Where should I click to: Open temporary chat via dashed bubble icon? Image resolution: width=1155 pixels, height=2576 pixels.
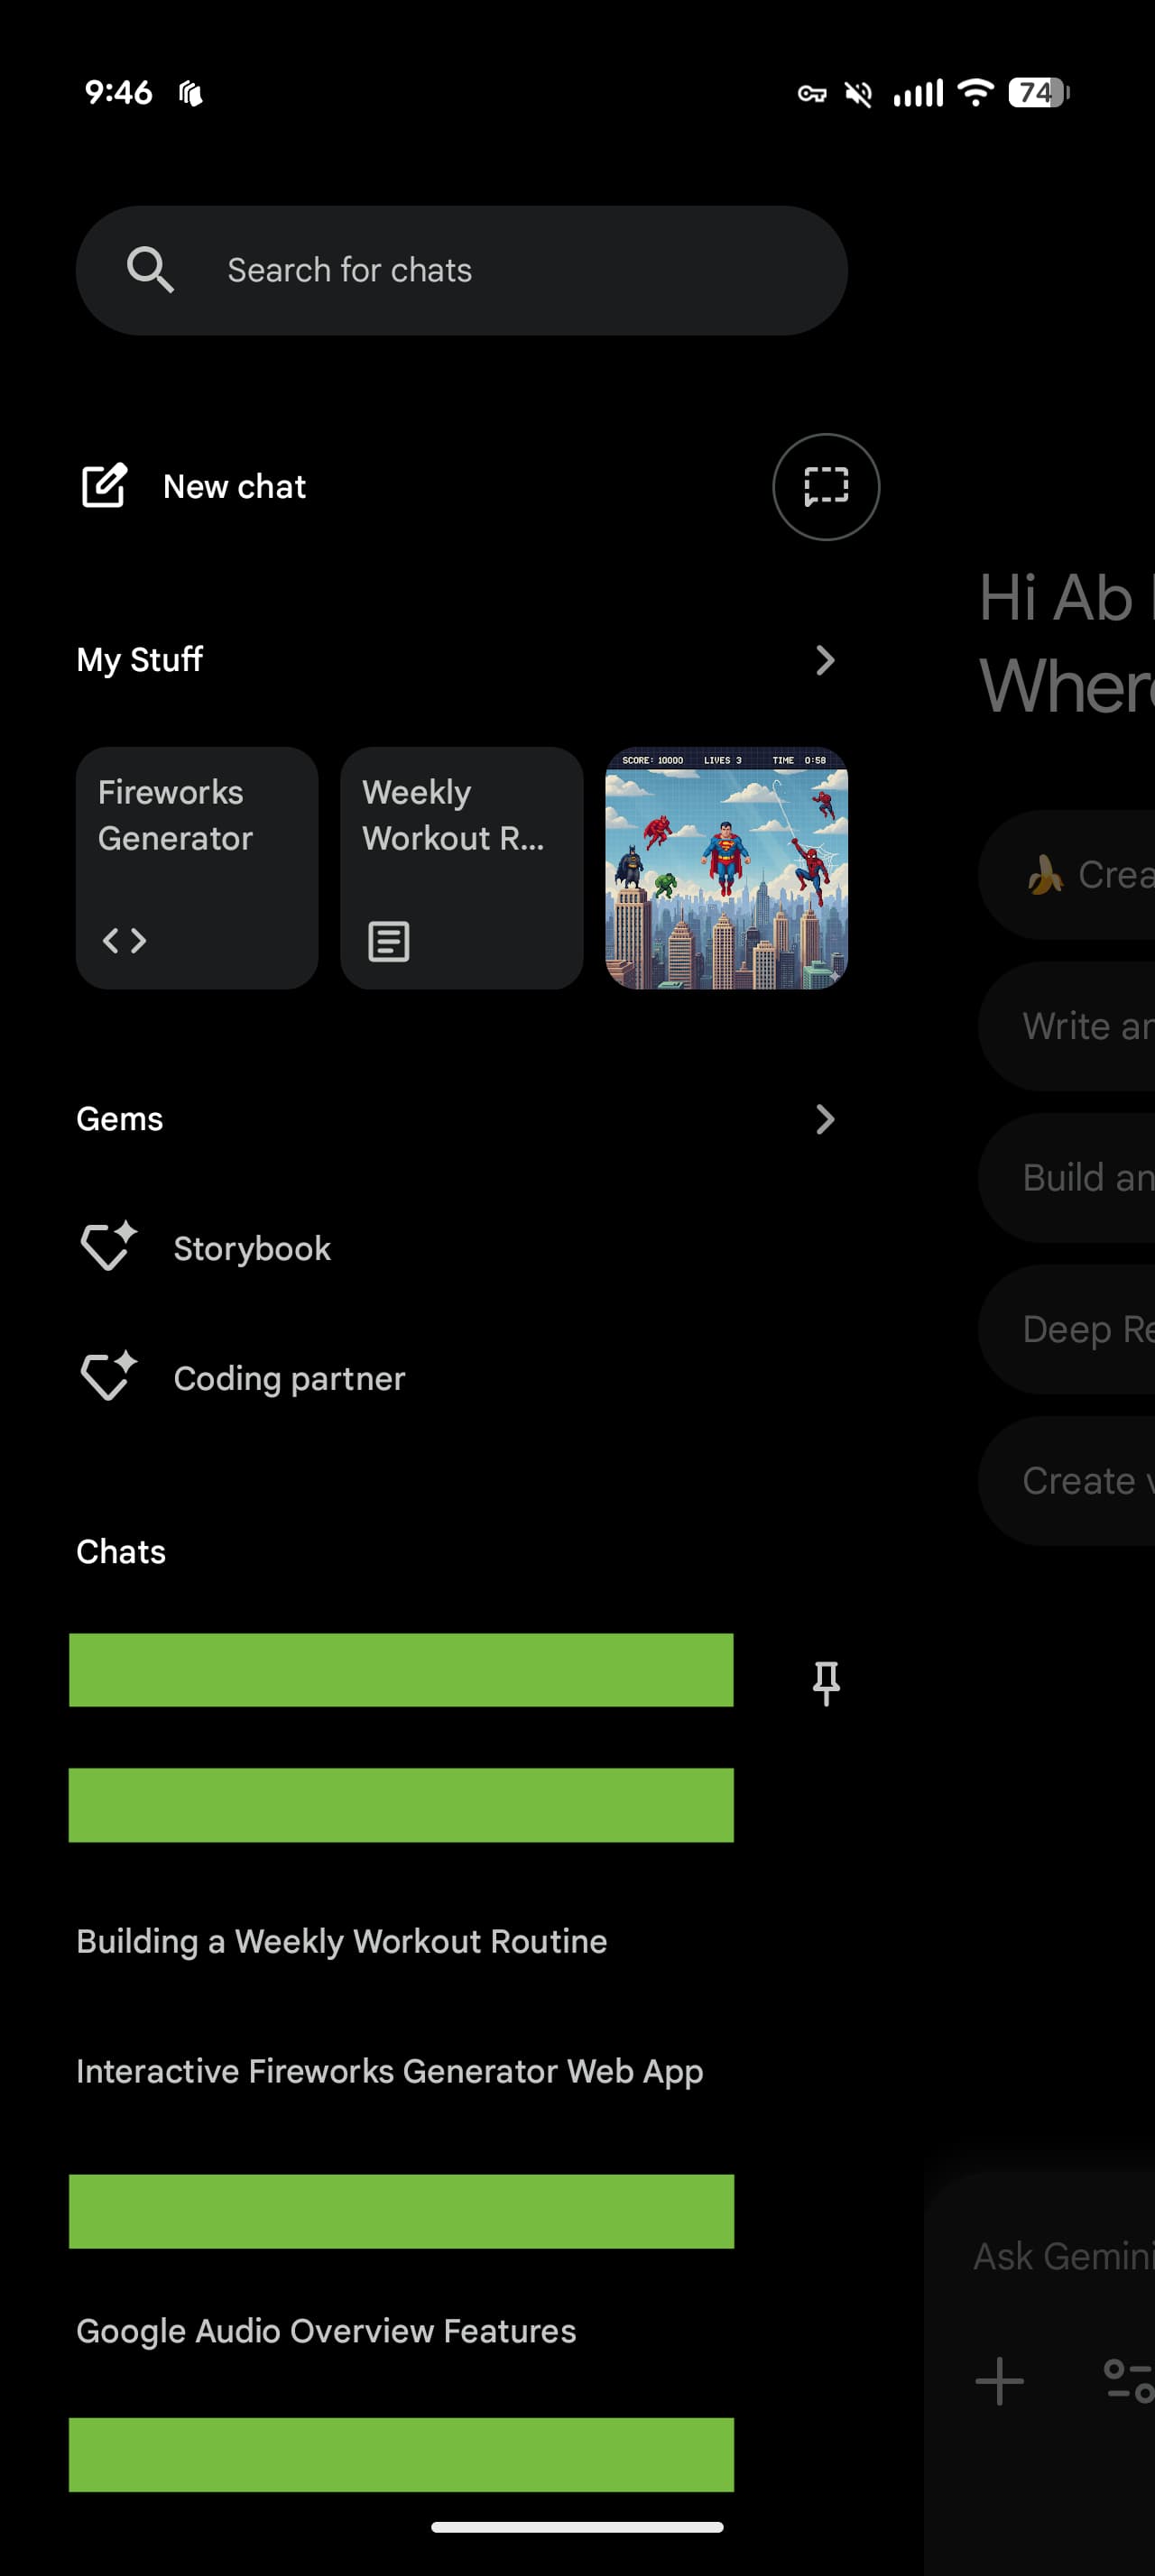[826, 487]
